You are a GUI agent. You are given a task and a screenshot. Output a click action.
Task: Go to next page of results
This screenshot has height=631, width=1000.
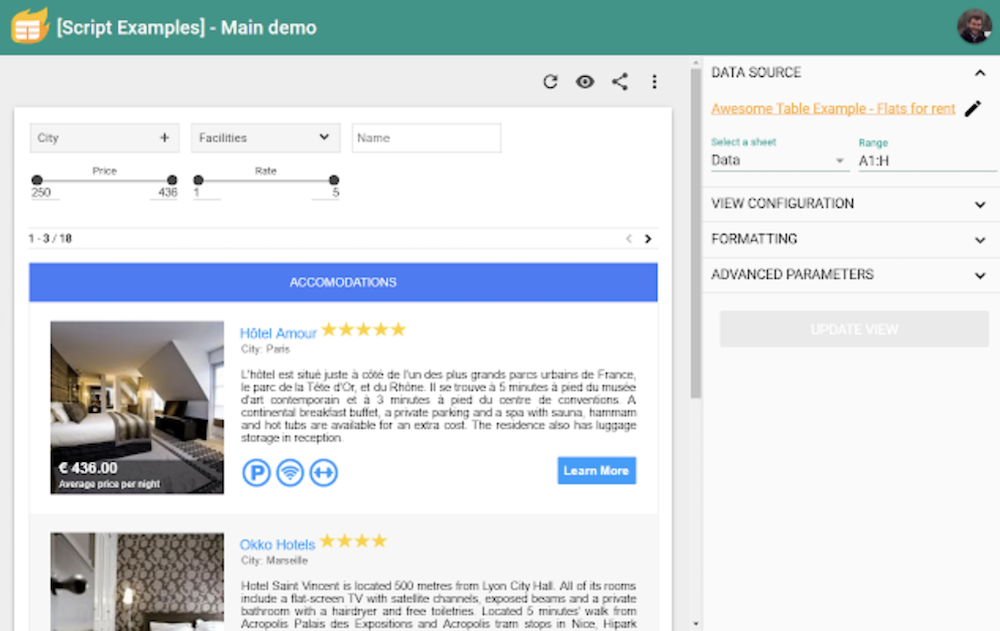point(648,239)
